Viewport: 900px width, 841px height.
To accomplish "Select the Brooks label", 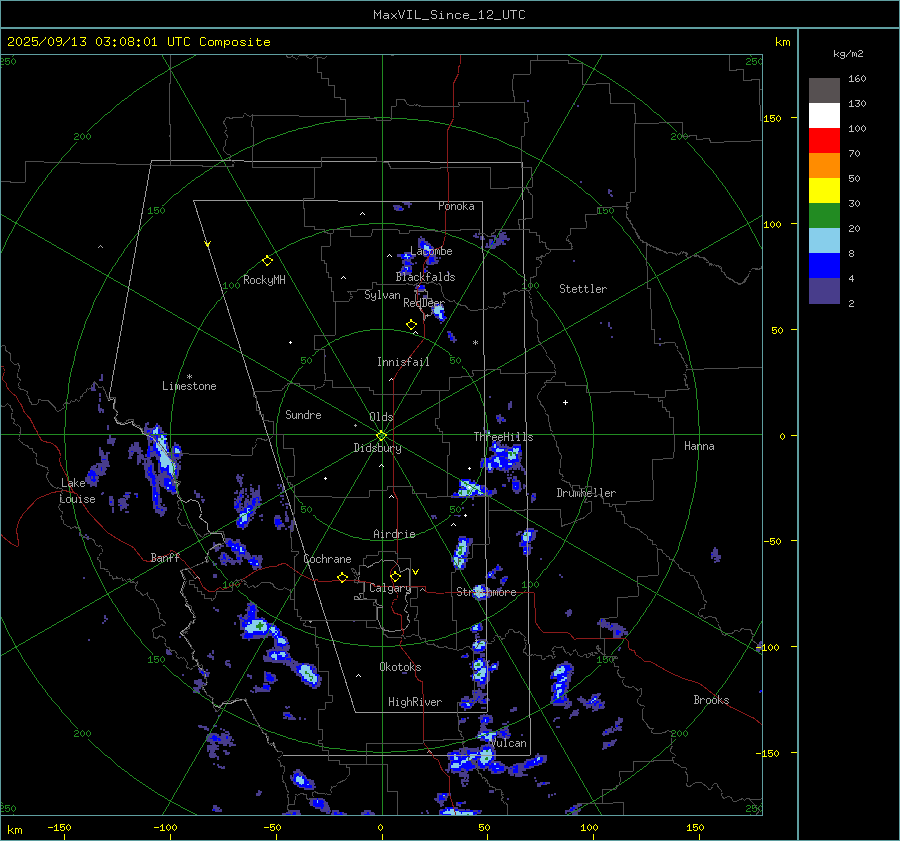I will tap(711, 700).
